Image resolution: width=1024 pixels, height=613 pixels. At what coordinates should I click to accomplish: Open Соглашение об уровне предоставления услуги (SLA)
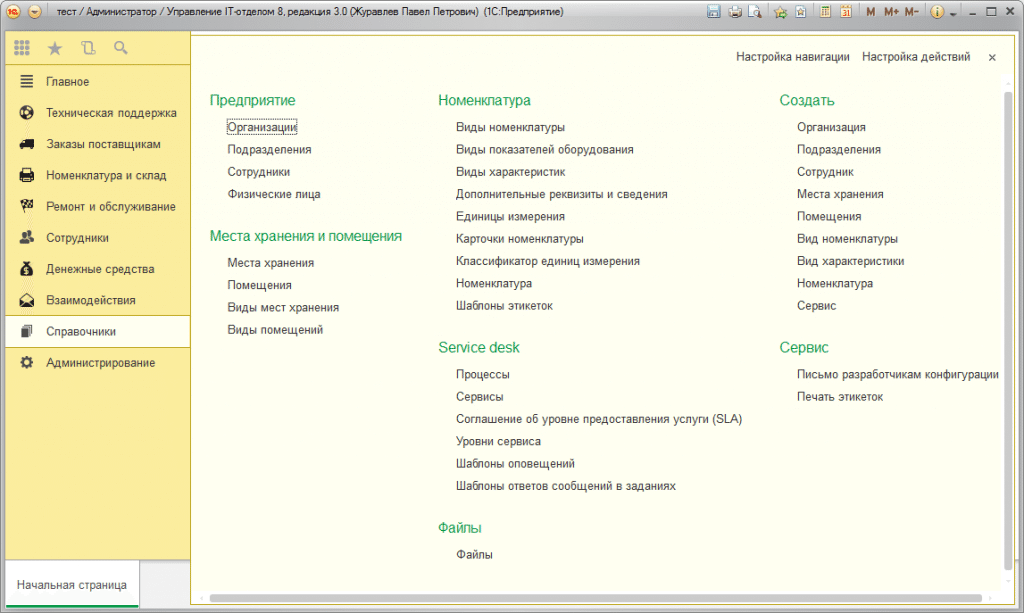(599, 419)
